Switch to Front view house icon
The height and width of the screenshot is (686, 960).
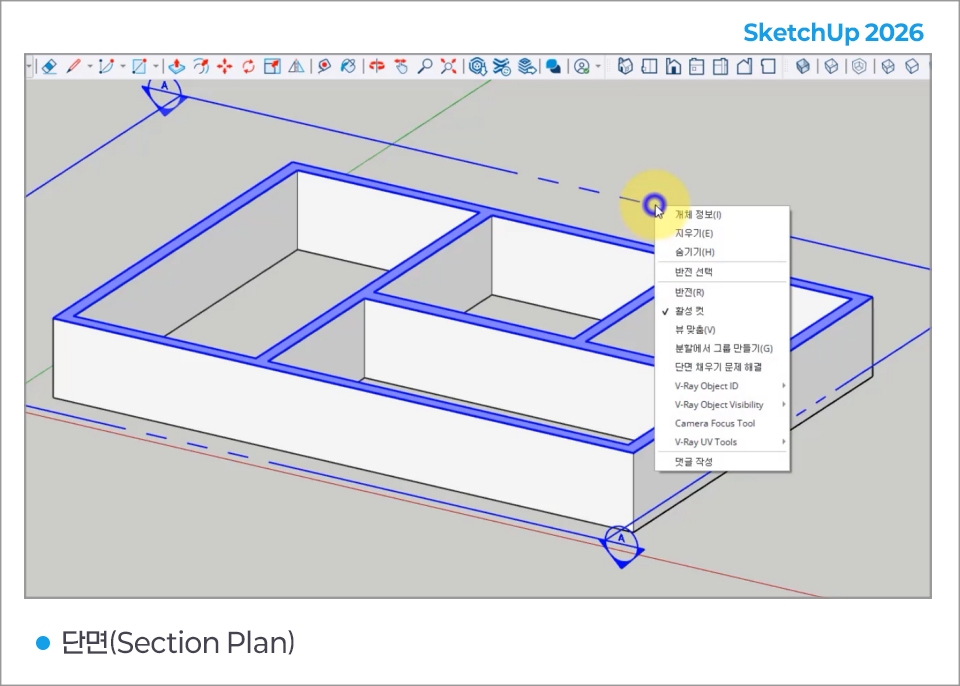click(x=673, y=66)
